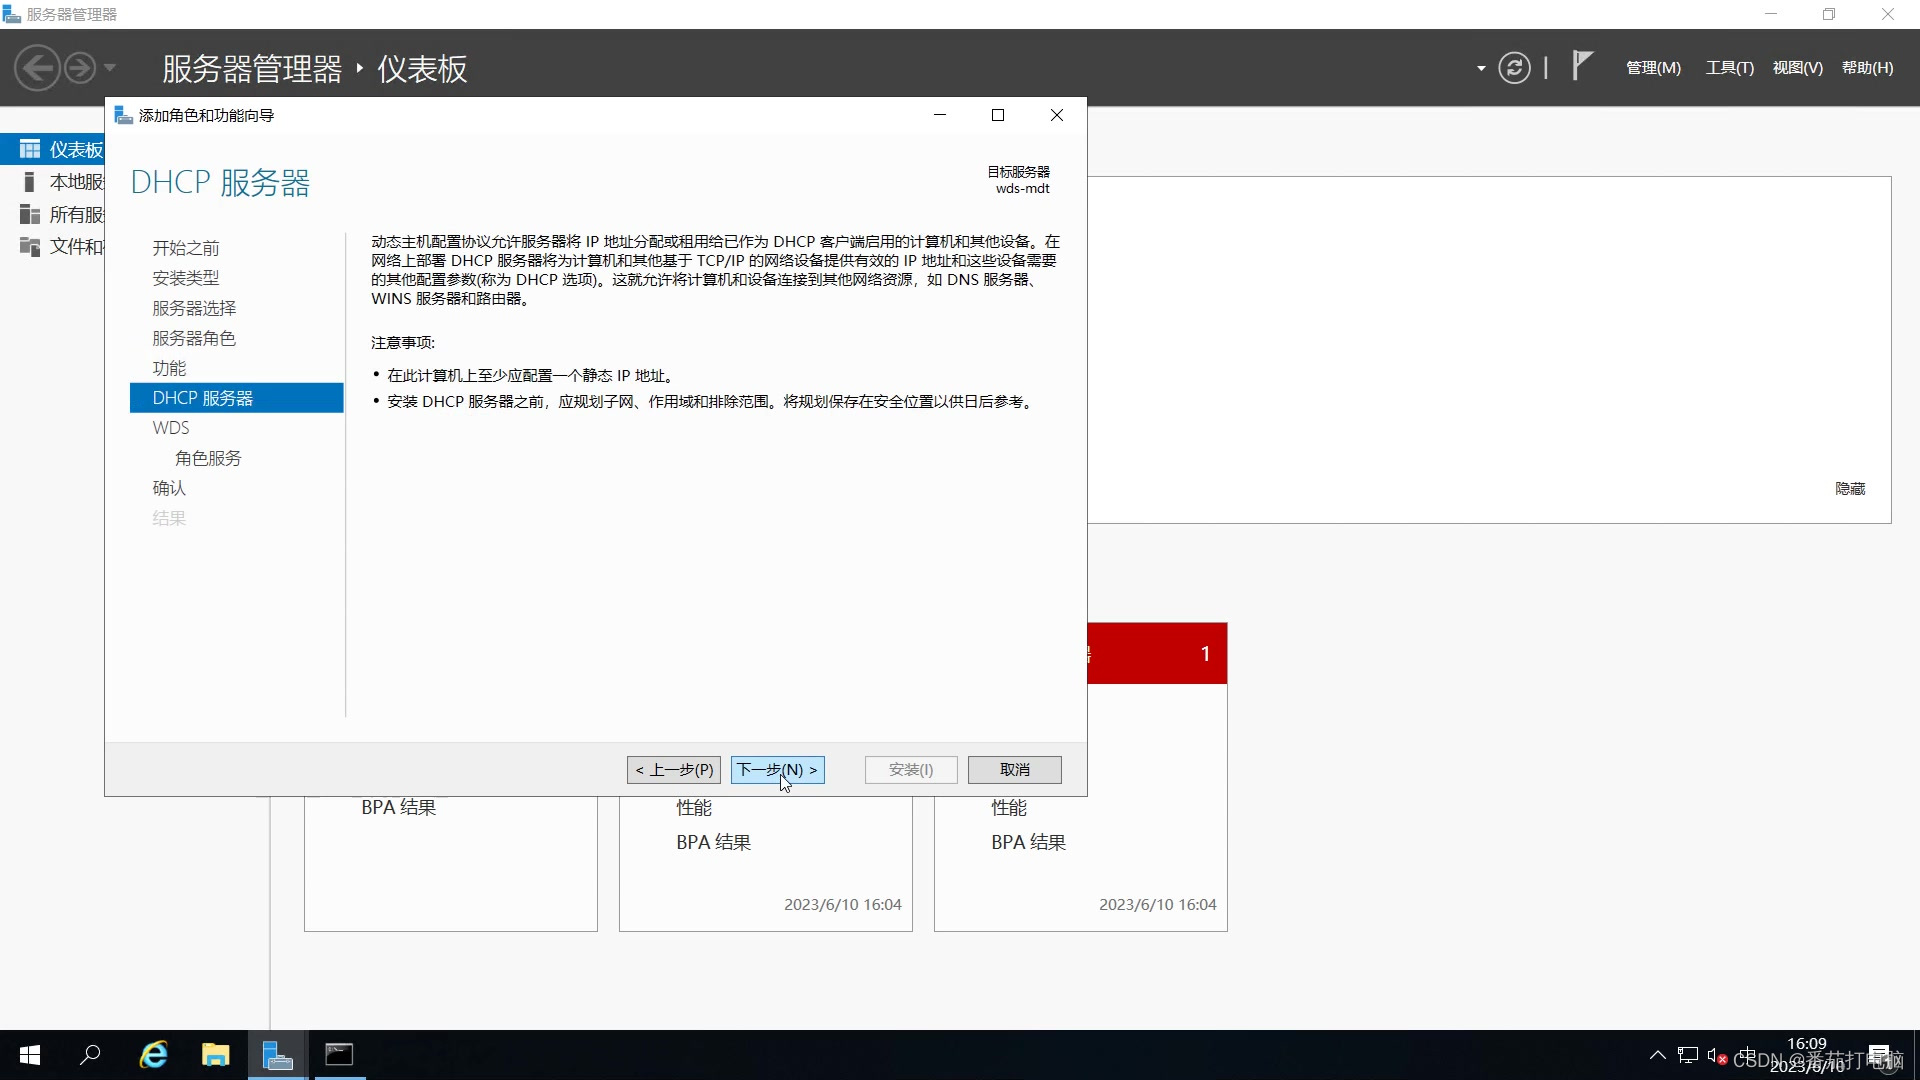1920x1080 pixels.
Task: Click Server Manager taskbar icon
Action: pos(277,1055)
